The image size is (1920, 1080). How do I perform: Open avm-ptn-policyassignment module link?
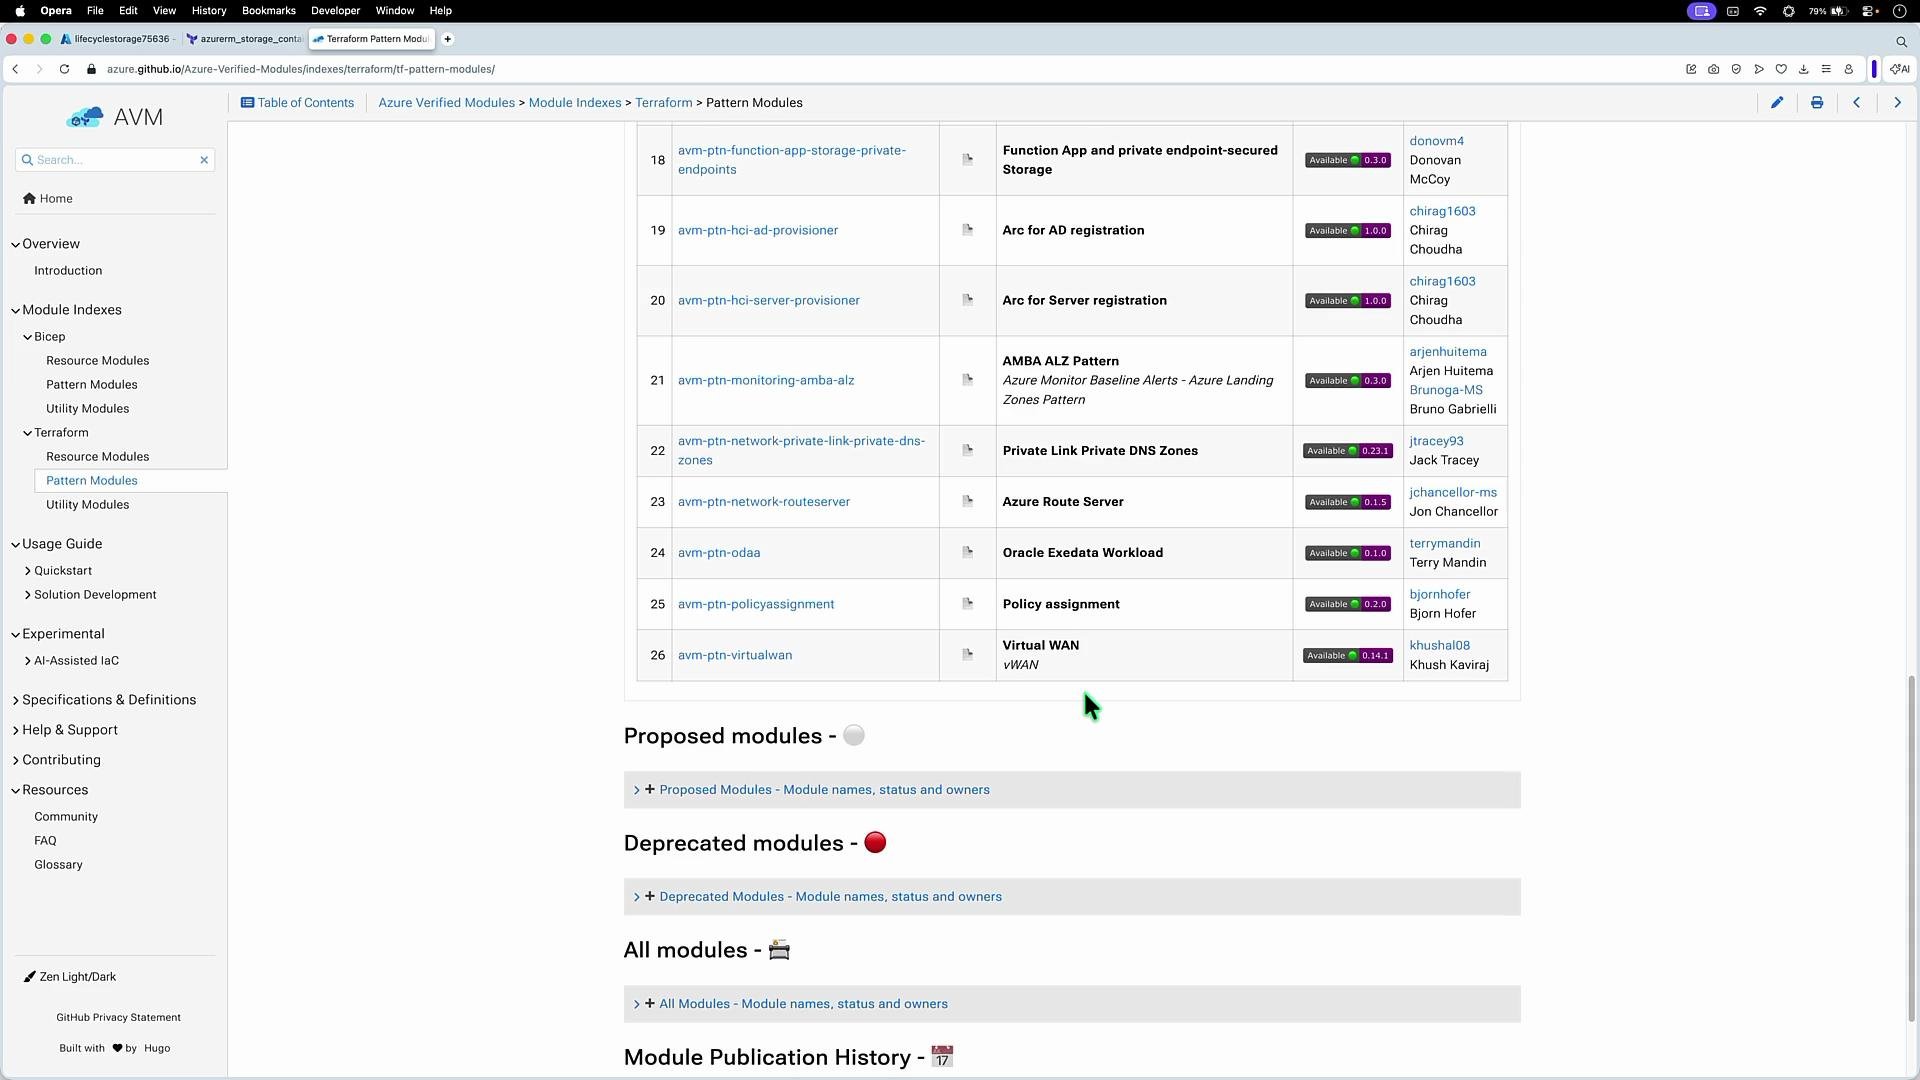pyautogui.click(x=756, y=604)
